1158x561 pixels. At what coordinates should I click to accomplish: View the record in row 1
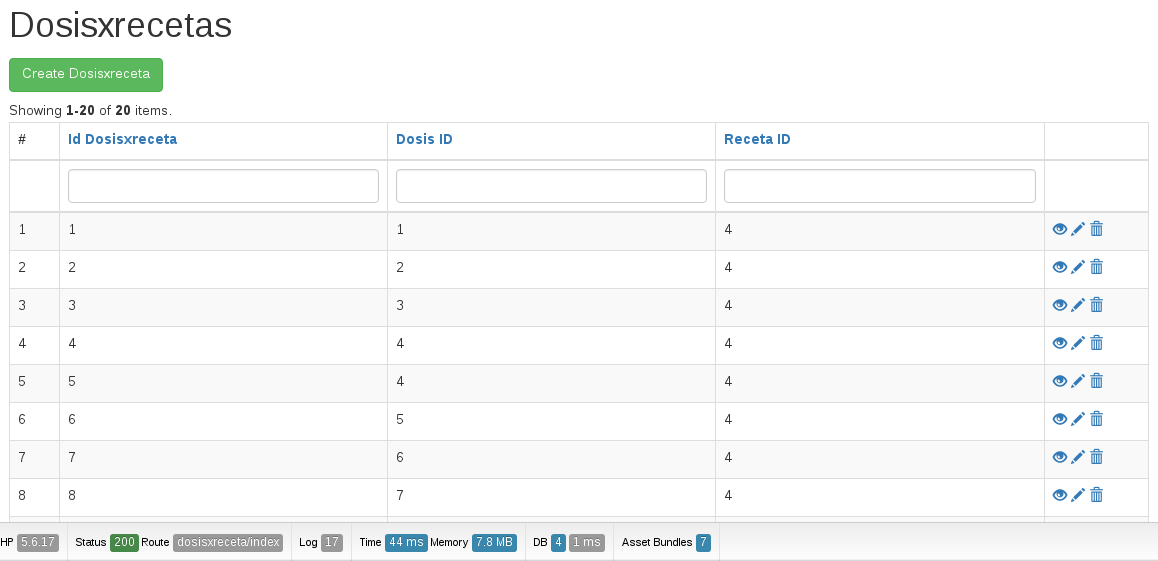(x=1060, y=229)
